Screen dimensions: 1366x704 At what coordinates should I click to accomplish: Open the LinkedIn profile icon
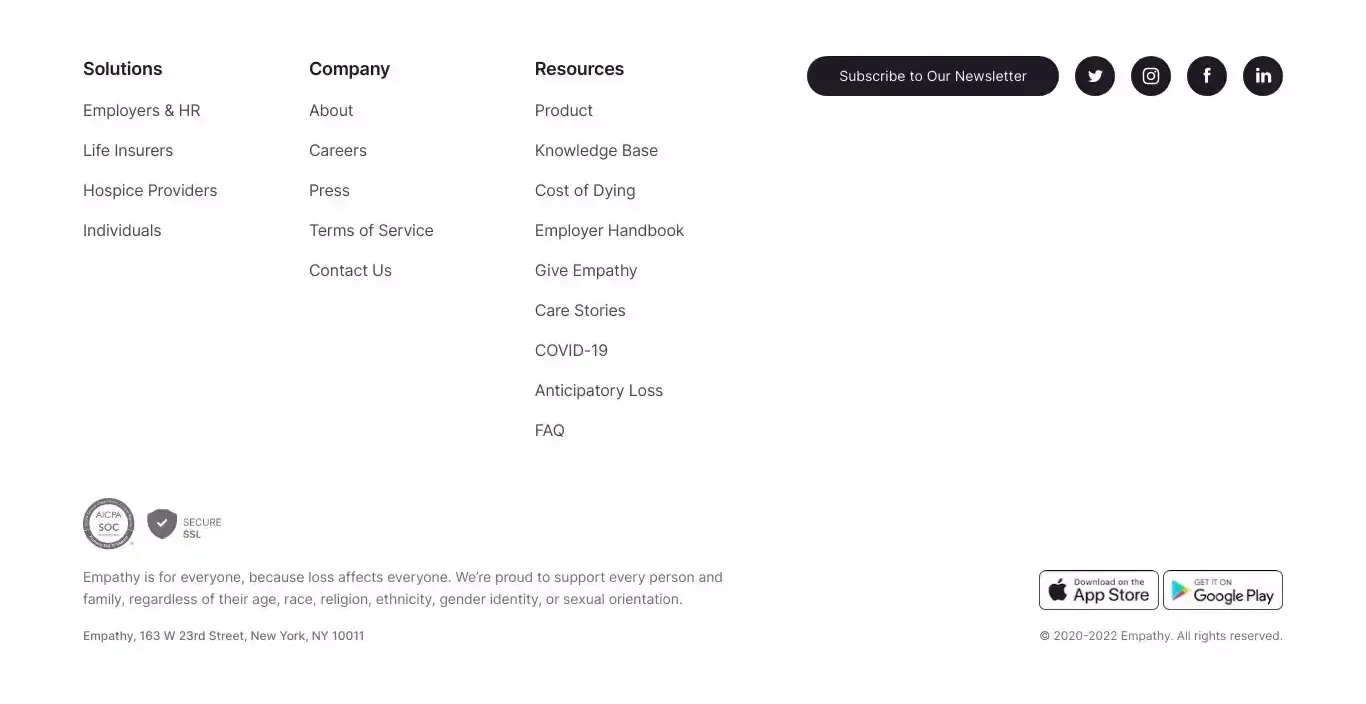pyautogui.click(x=1263, y=76)
